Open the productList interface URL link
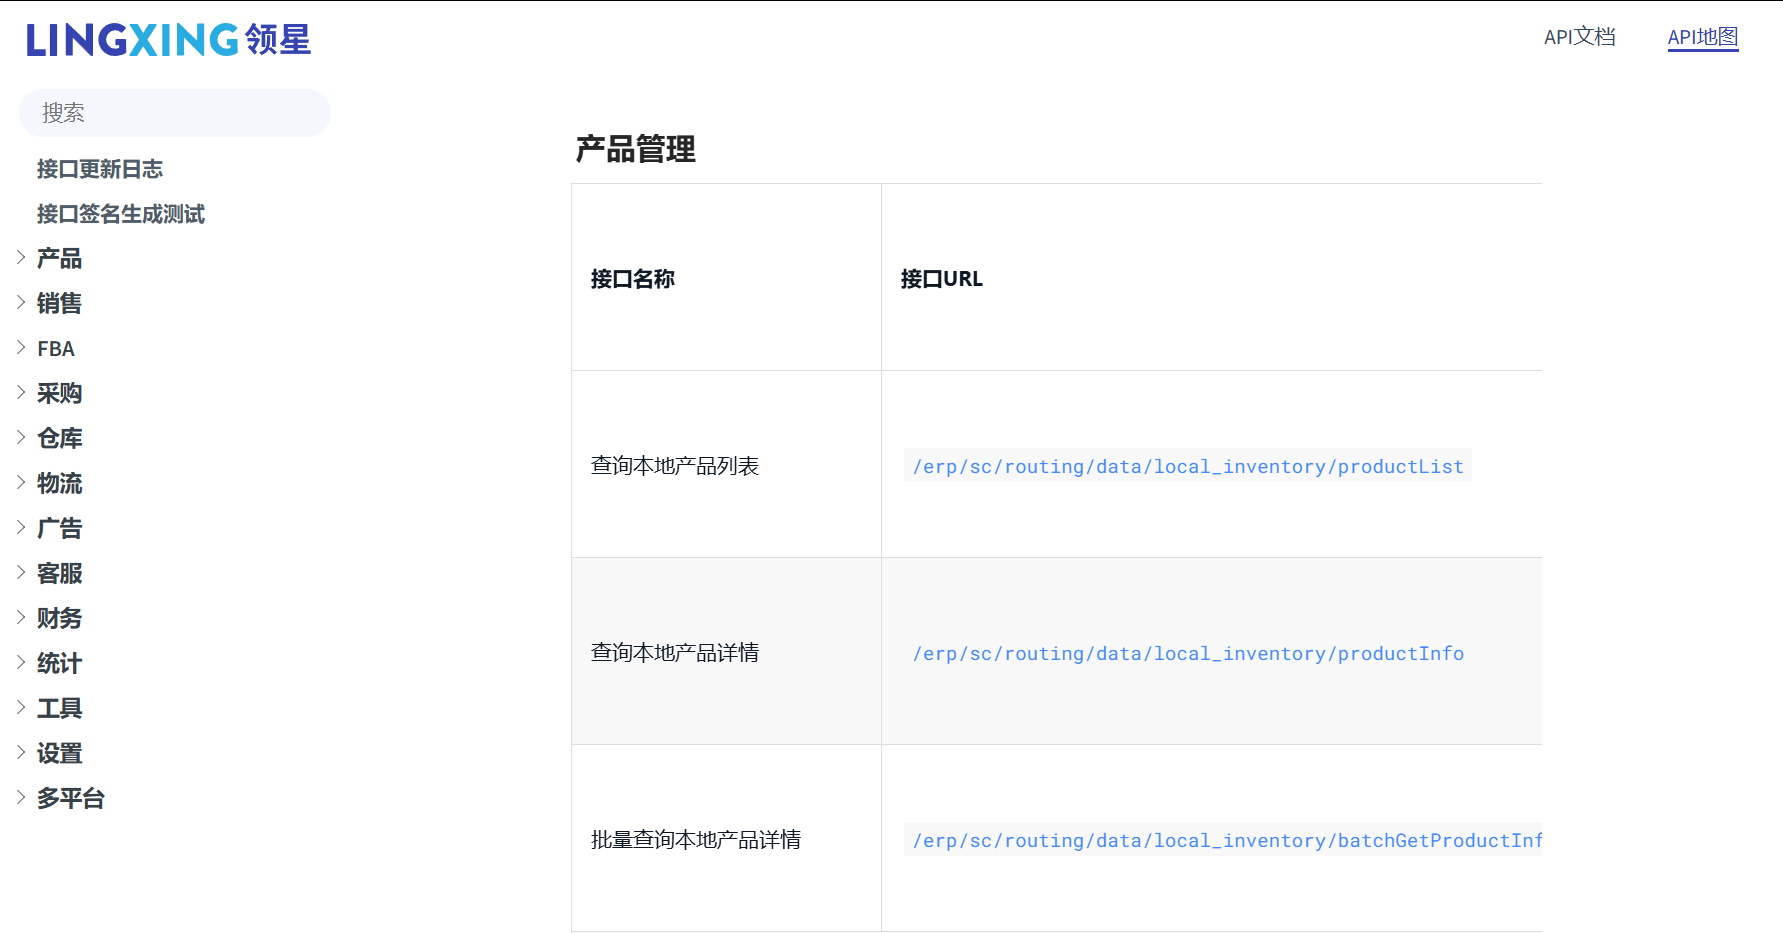 tap(1187, 466)
